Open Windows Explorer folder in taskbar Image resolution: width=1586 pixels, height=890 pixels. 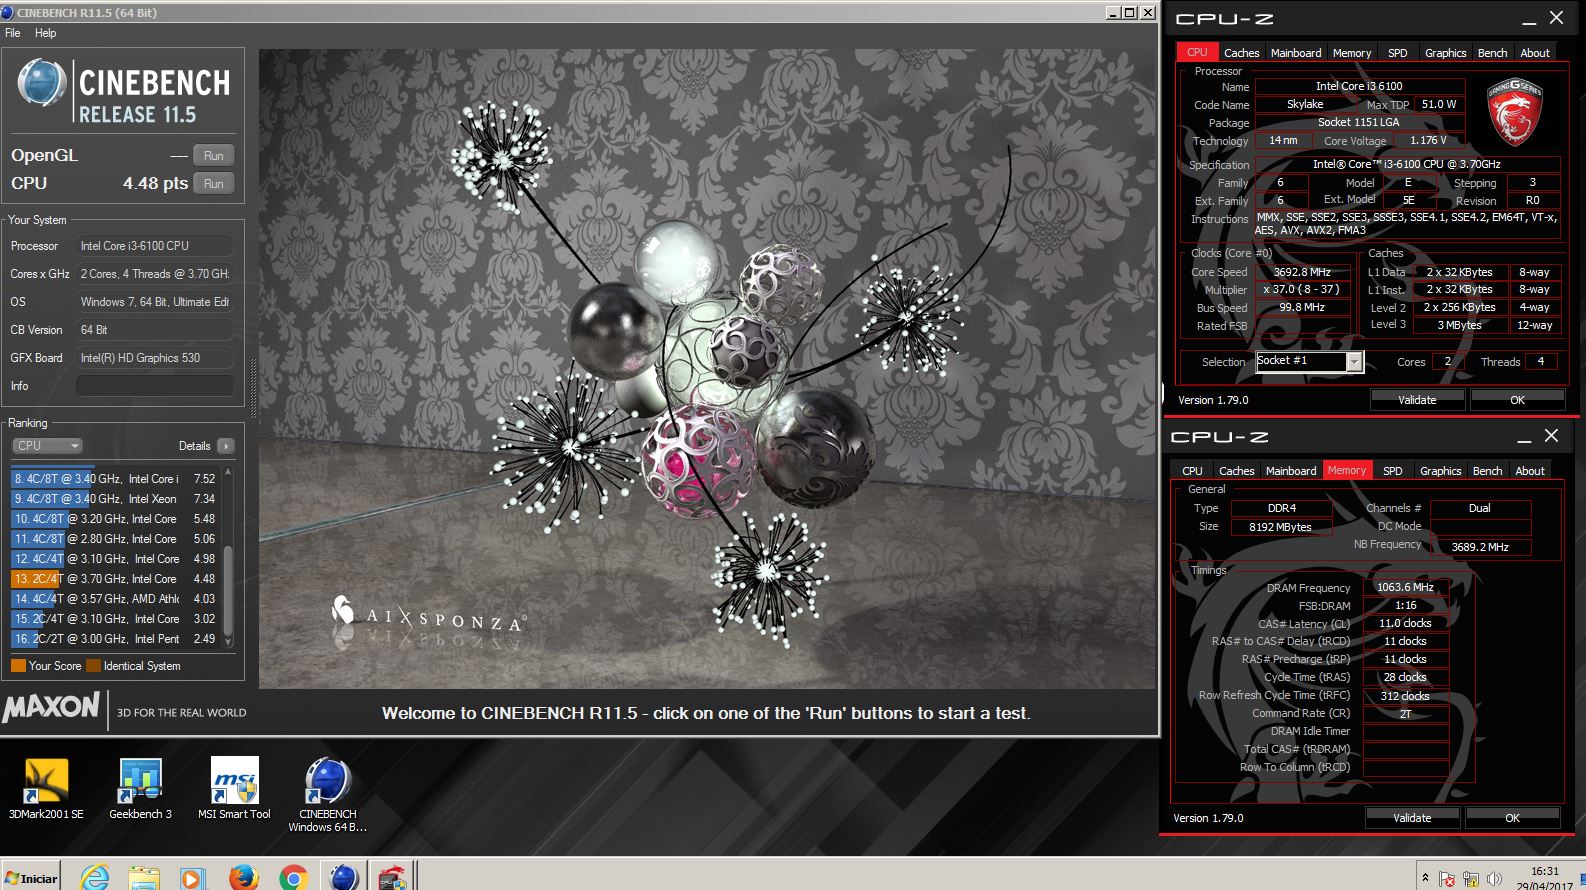pos(144,878)
